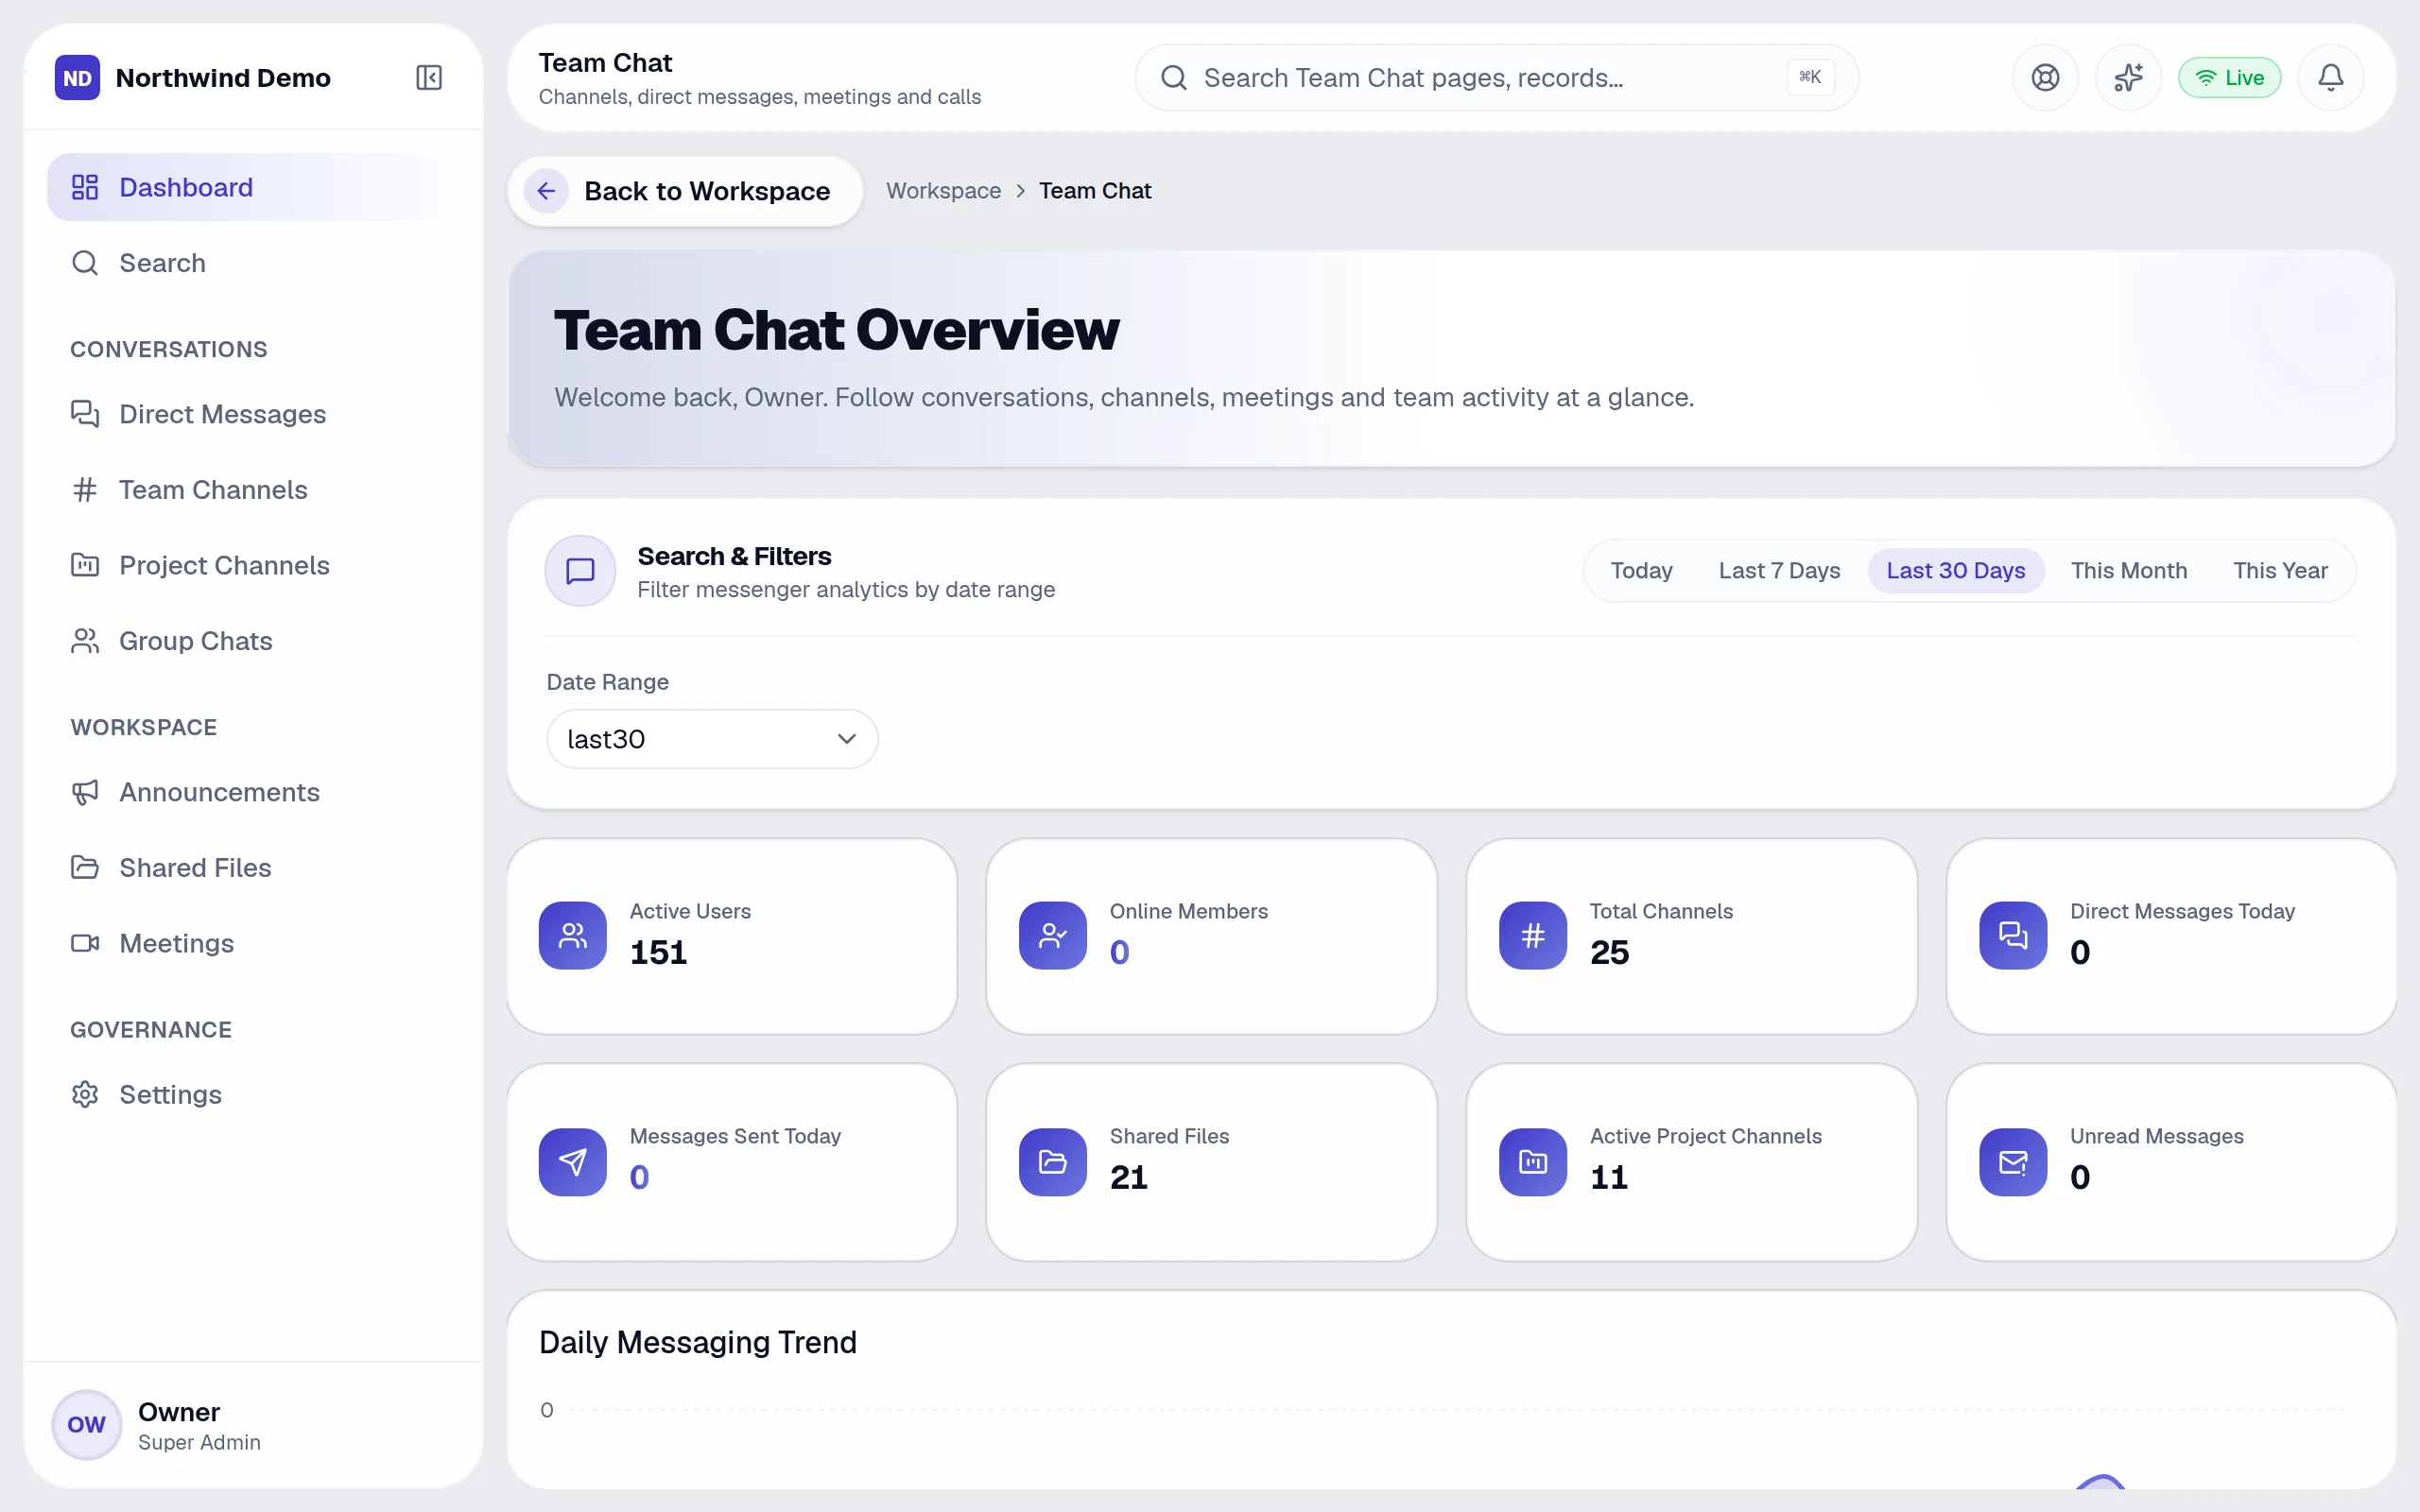Click the Owner Super Admin profile
The image size is (2420, 1512).
click(255, 1425)
